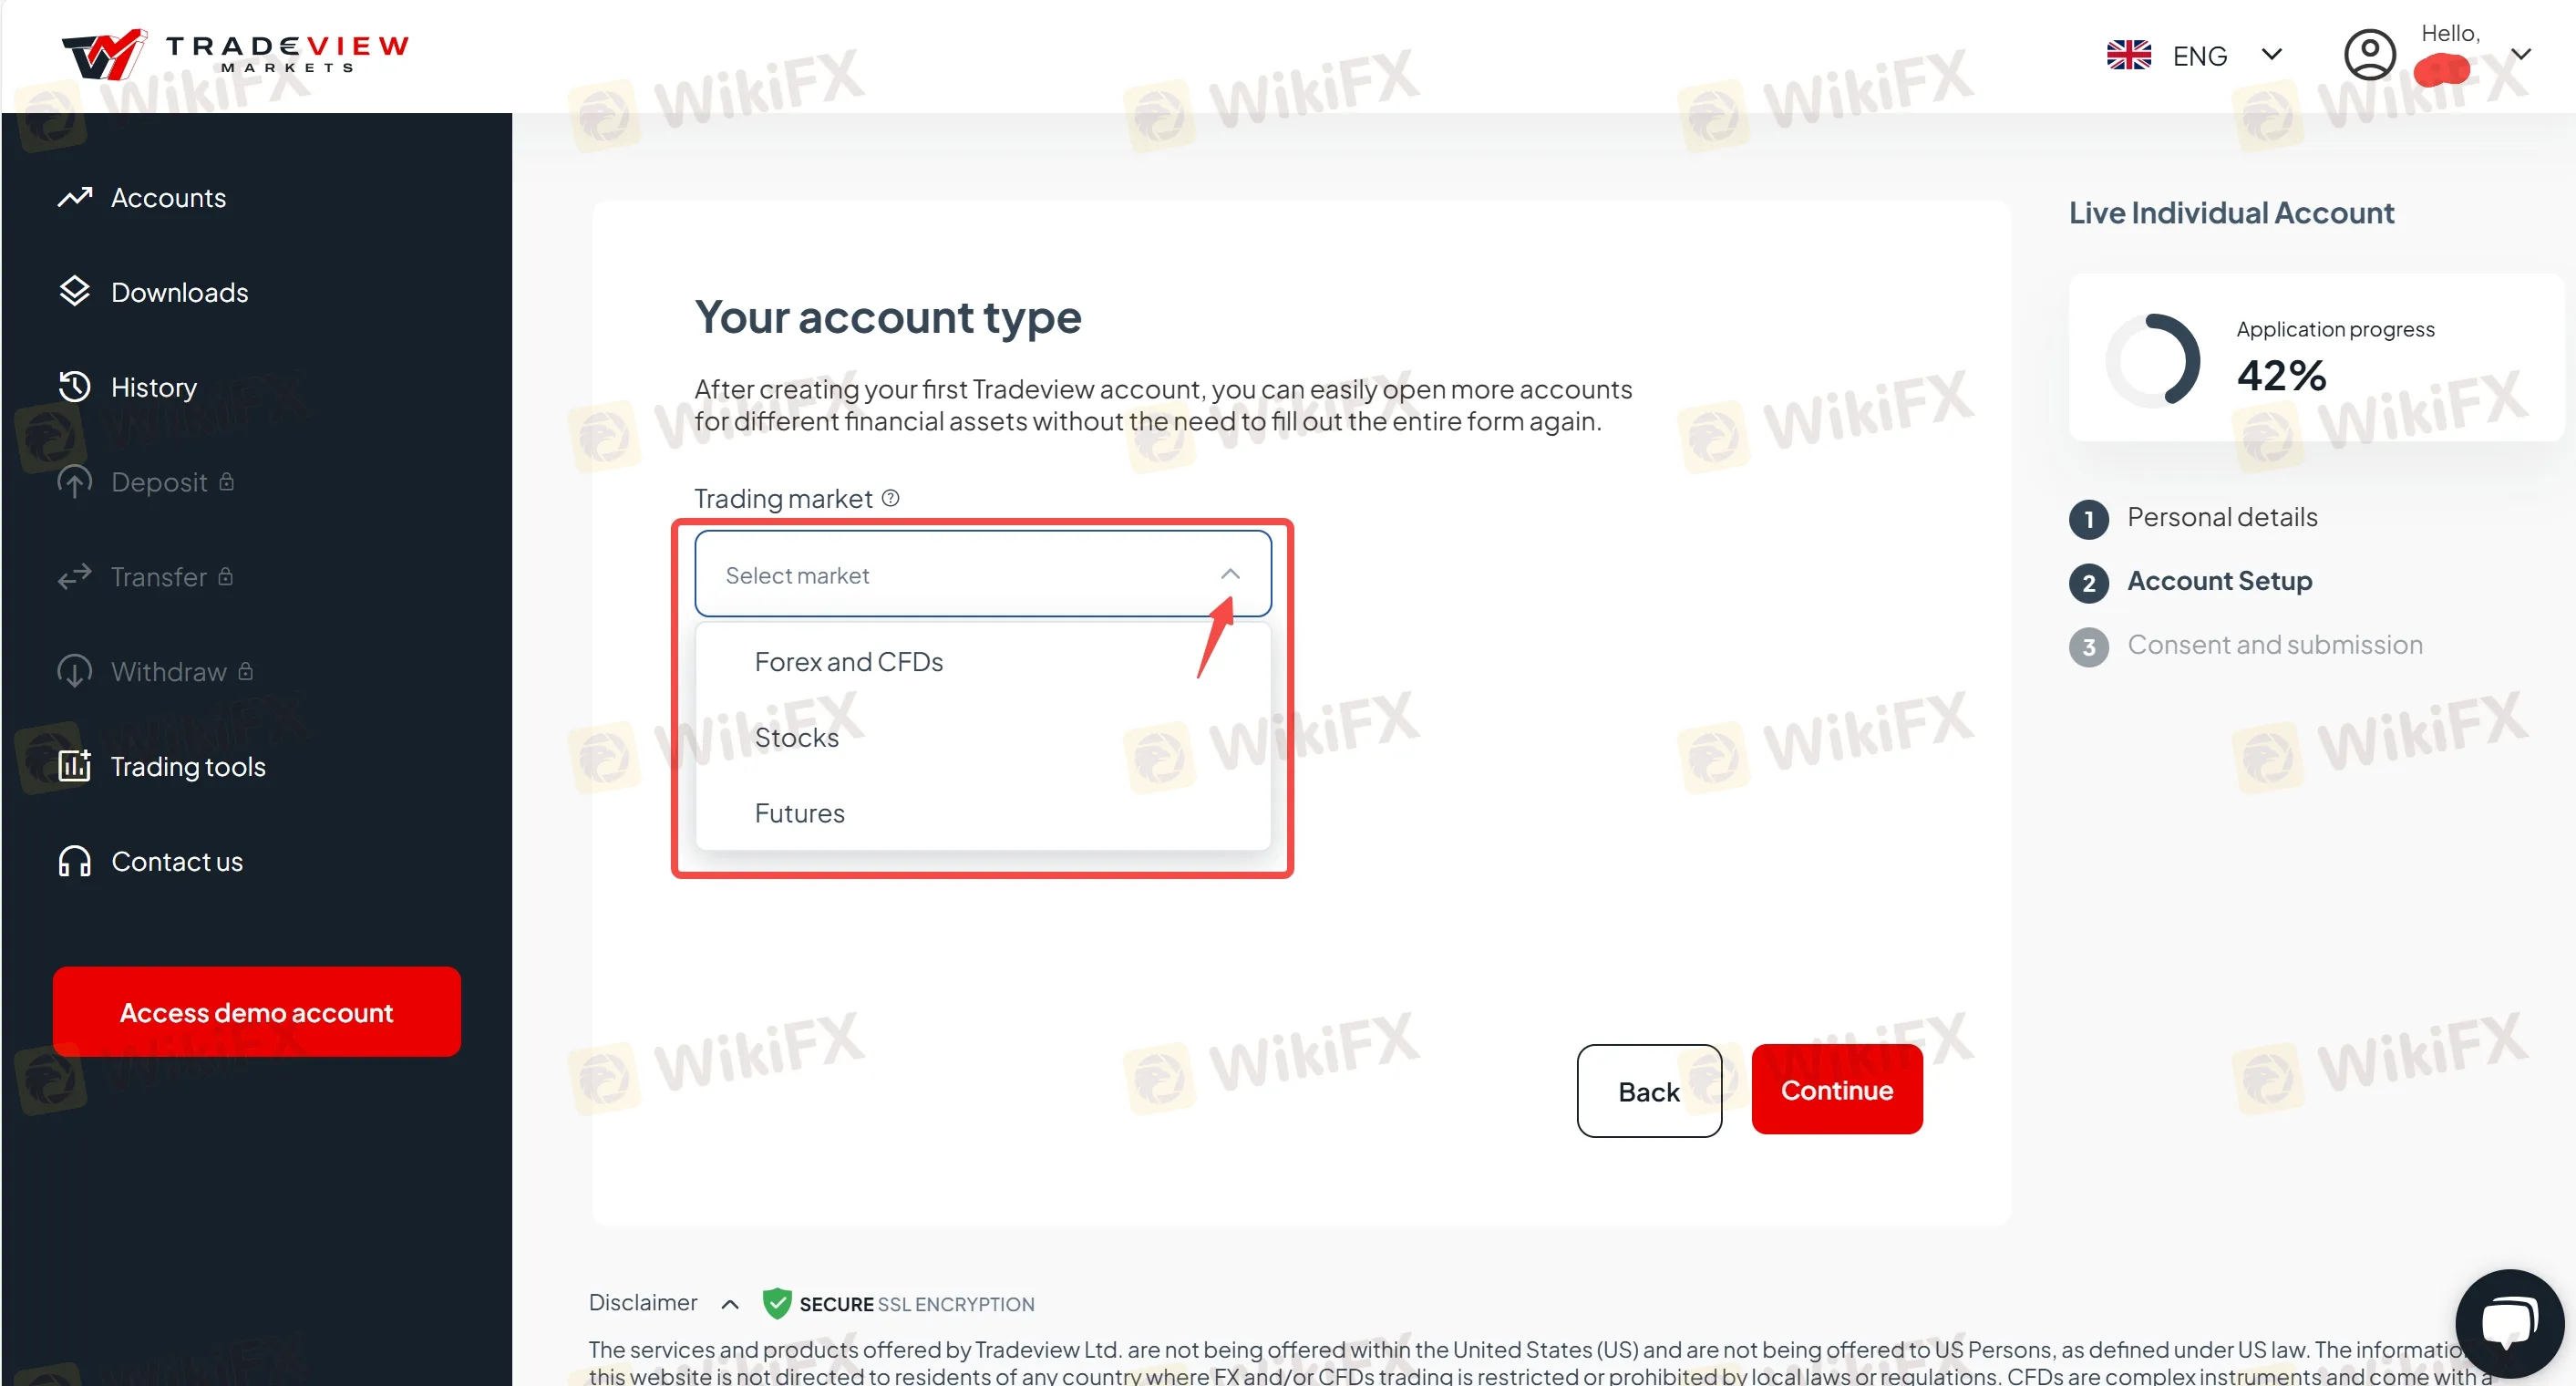
Task: Click the Contact us sidebar icon
Action: 73,860
